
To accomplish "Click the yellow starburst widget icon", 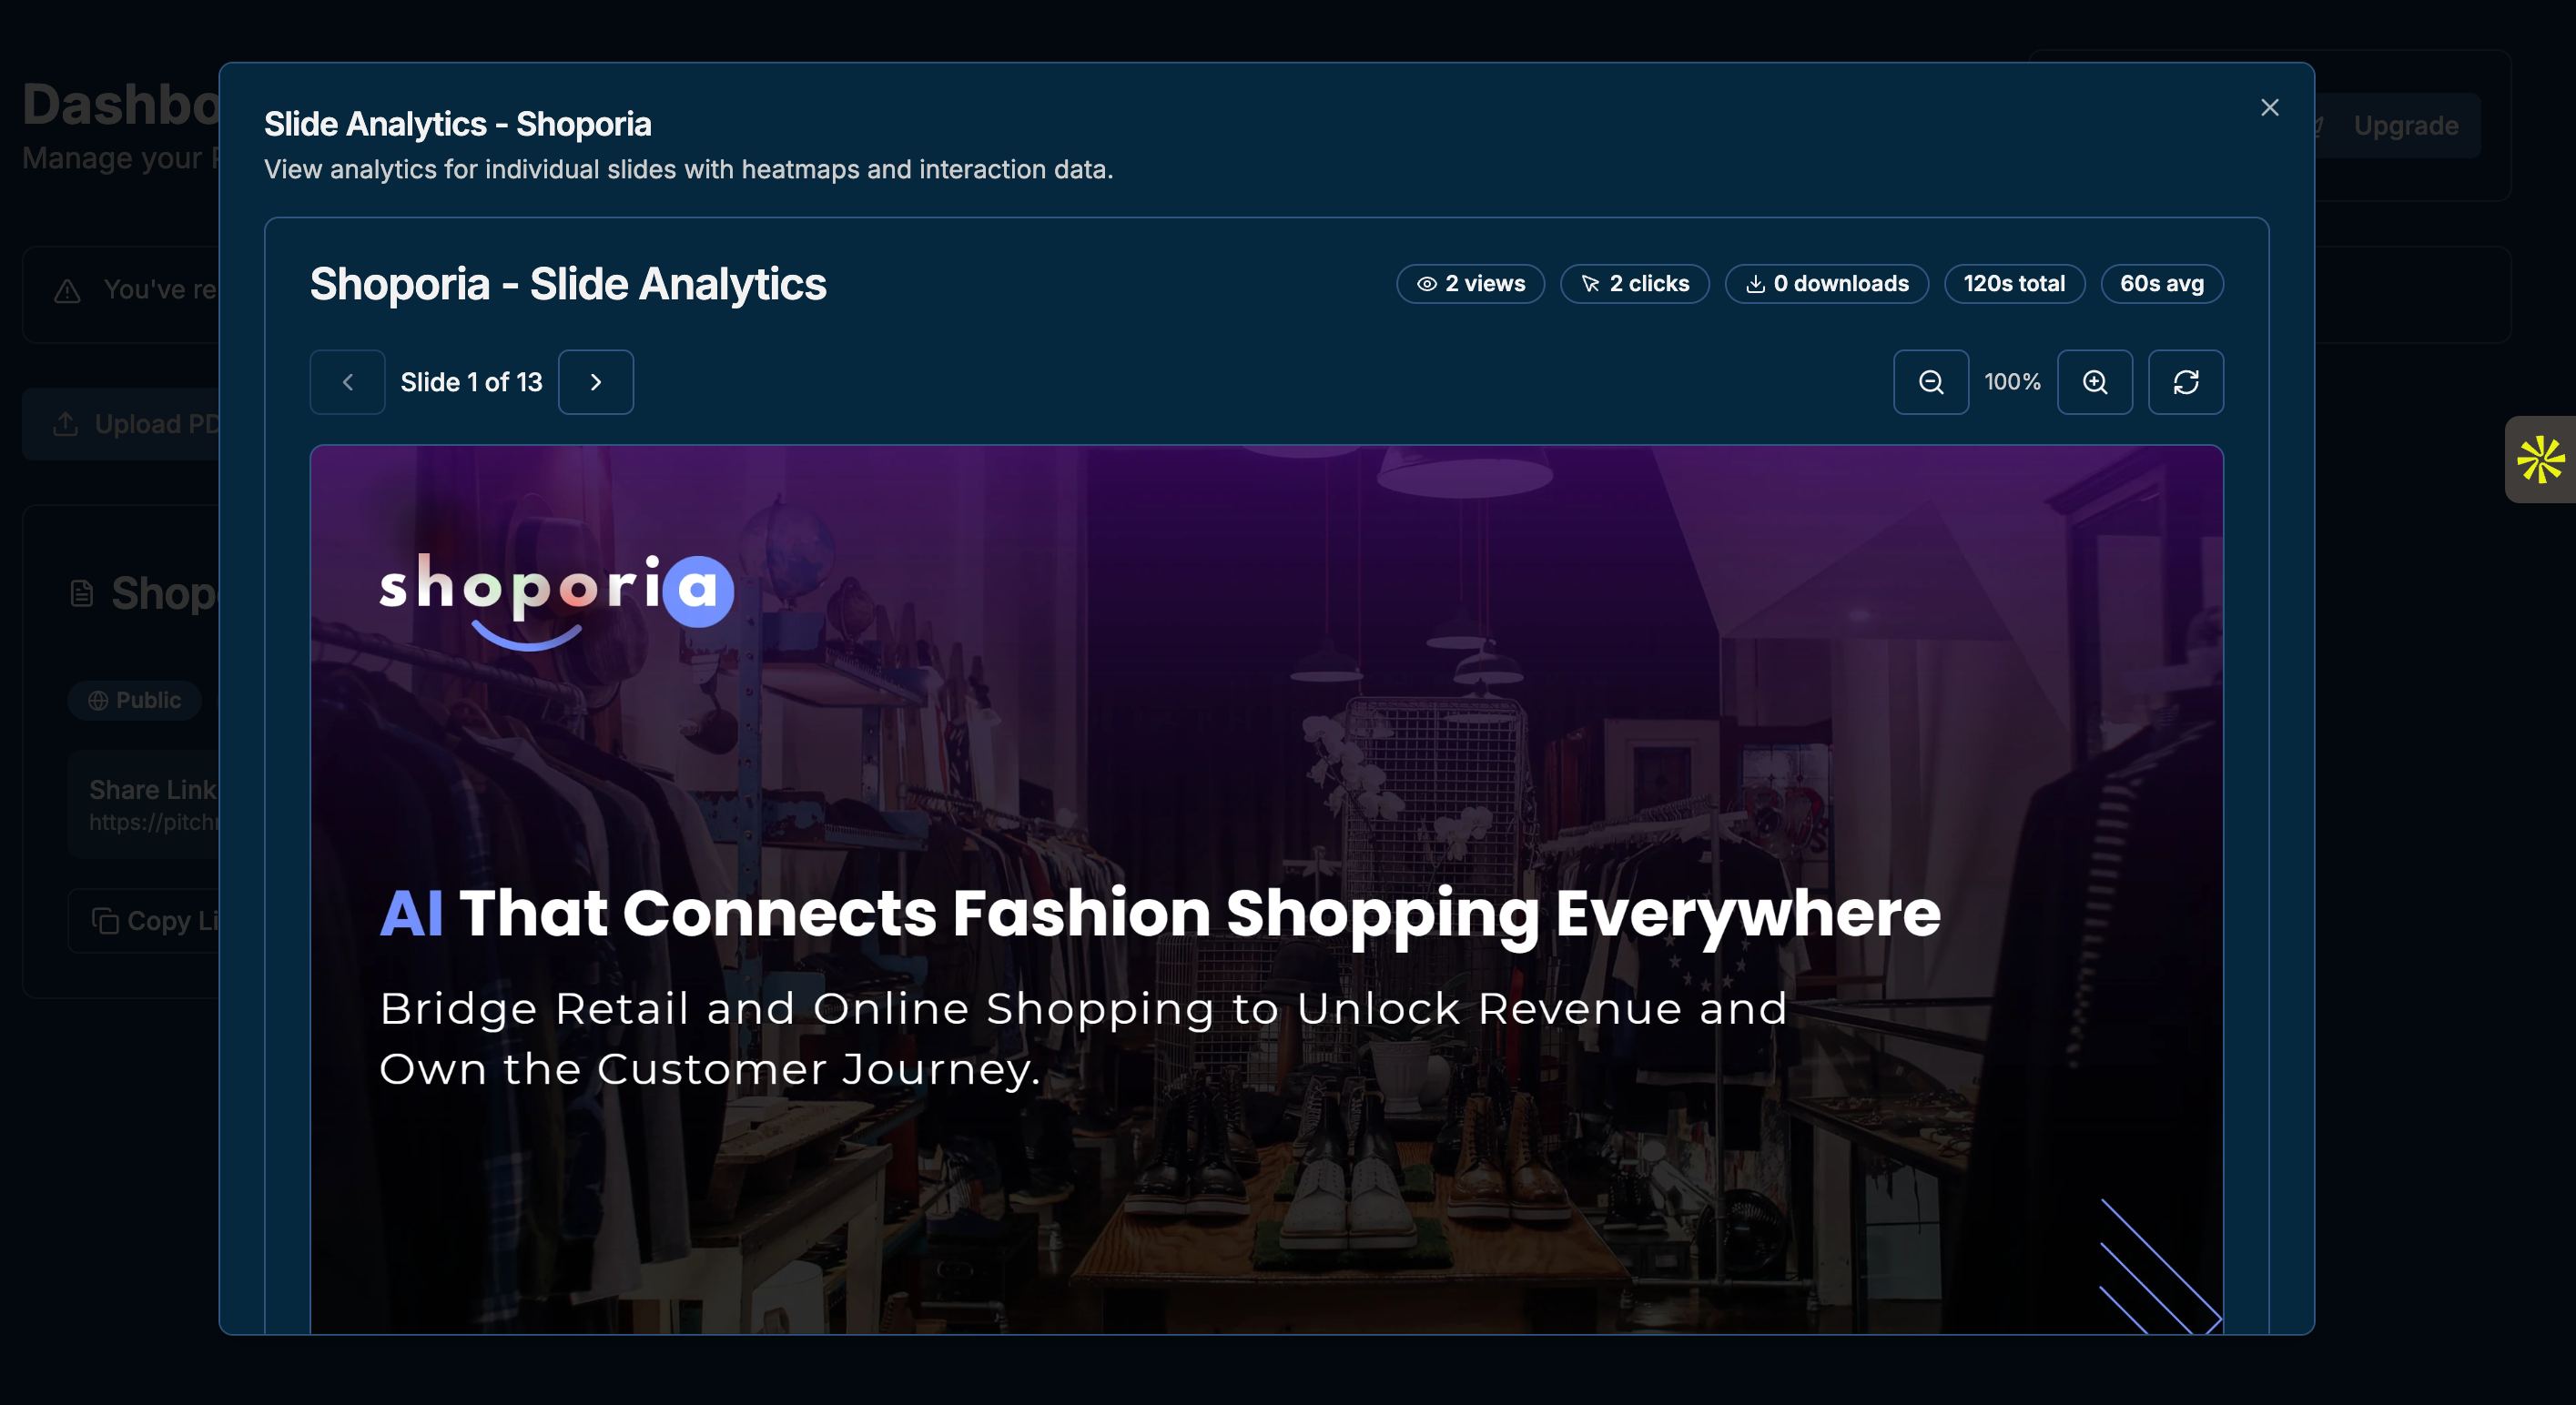I will click(x=2540, y=459).
